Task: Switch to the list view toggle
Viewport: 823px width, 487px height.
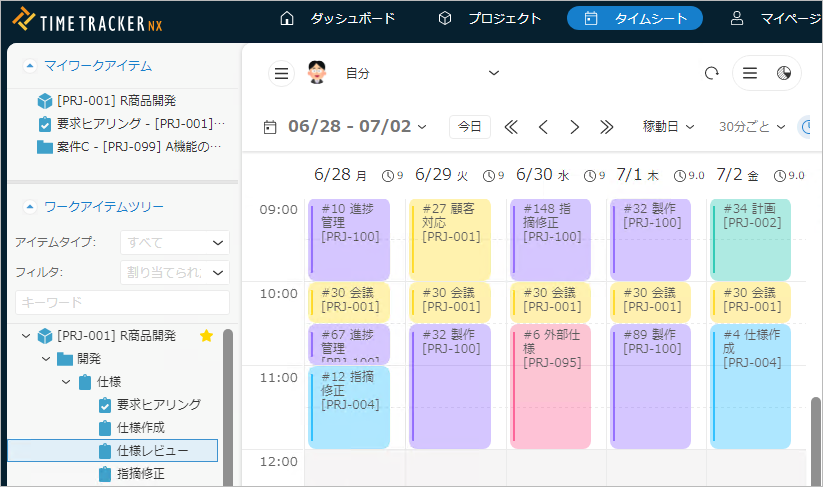Action: tap(750, 73)
